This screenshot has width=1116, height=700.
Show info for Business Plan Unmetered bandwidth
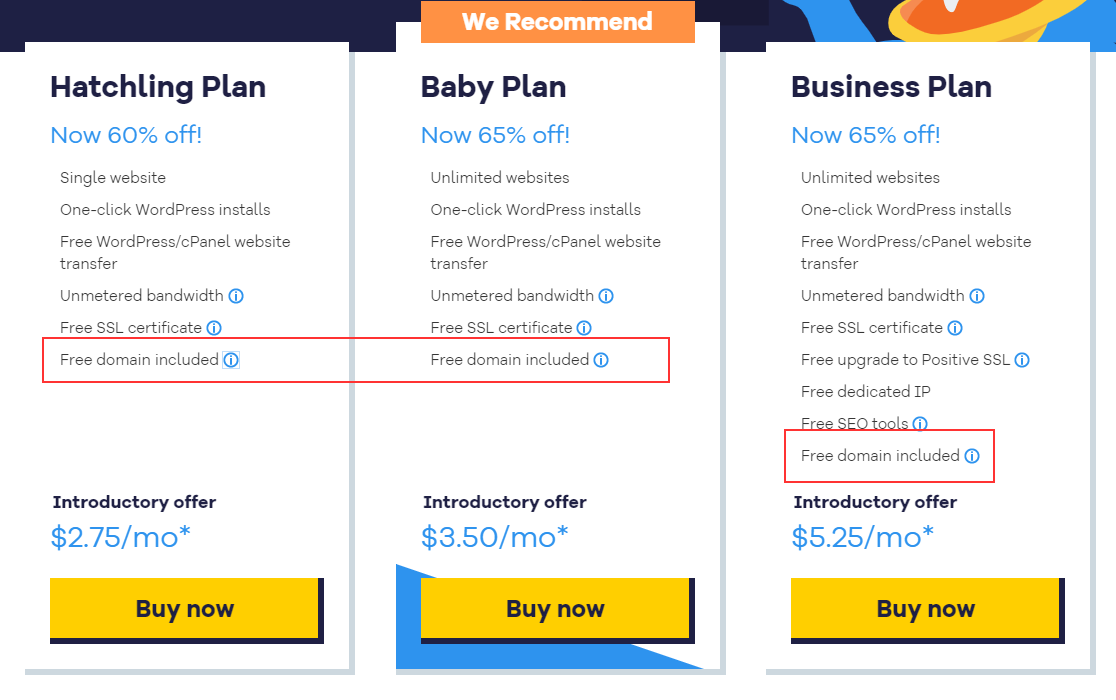click(977, 296)
